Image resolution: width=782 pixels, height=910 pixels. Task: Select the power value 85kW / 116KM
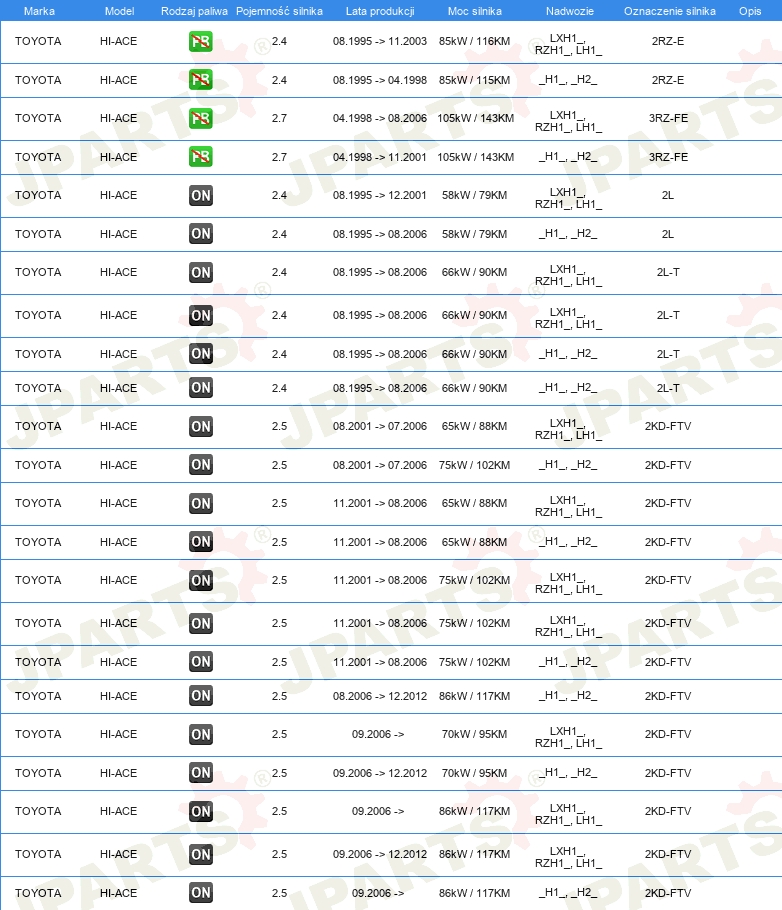474,41
